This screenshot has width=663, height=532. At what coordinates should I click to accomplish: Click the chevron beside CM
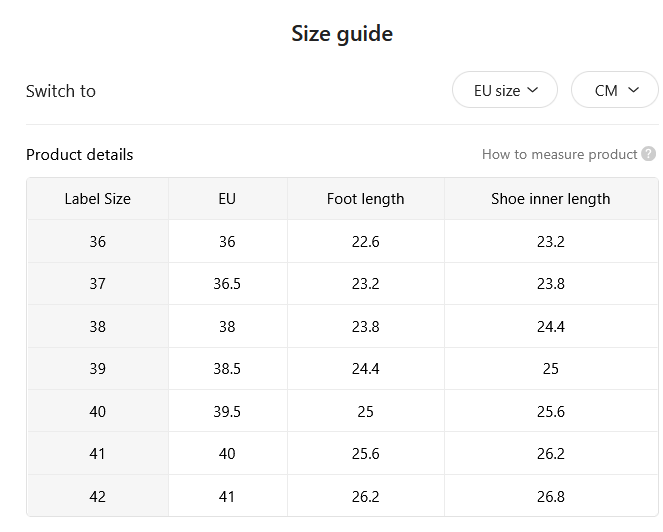click(633, 90)
